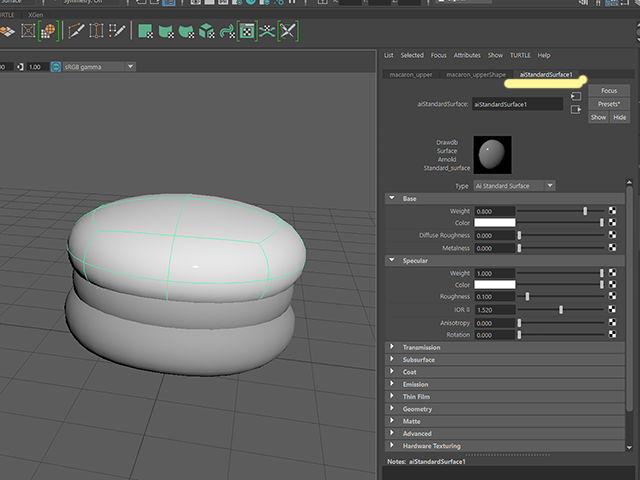Expand the Advanced section
This screenshot has height=480, width=640.
392,433
